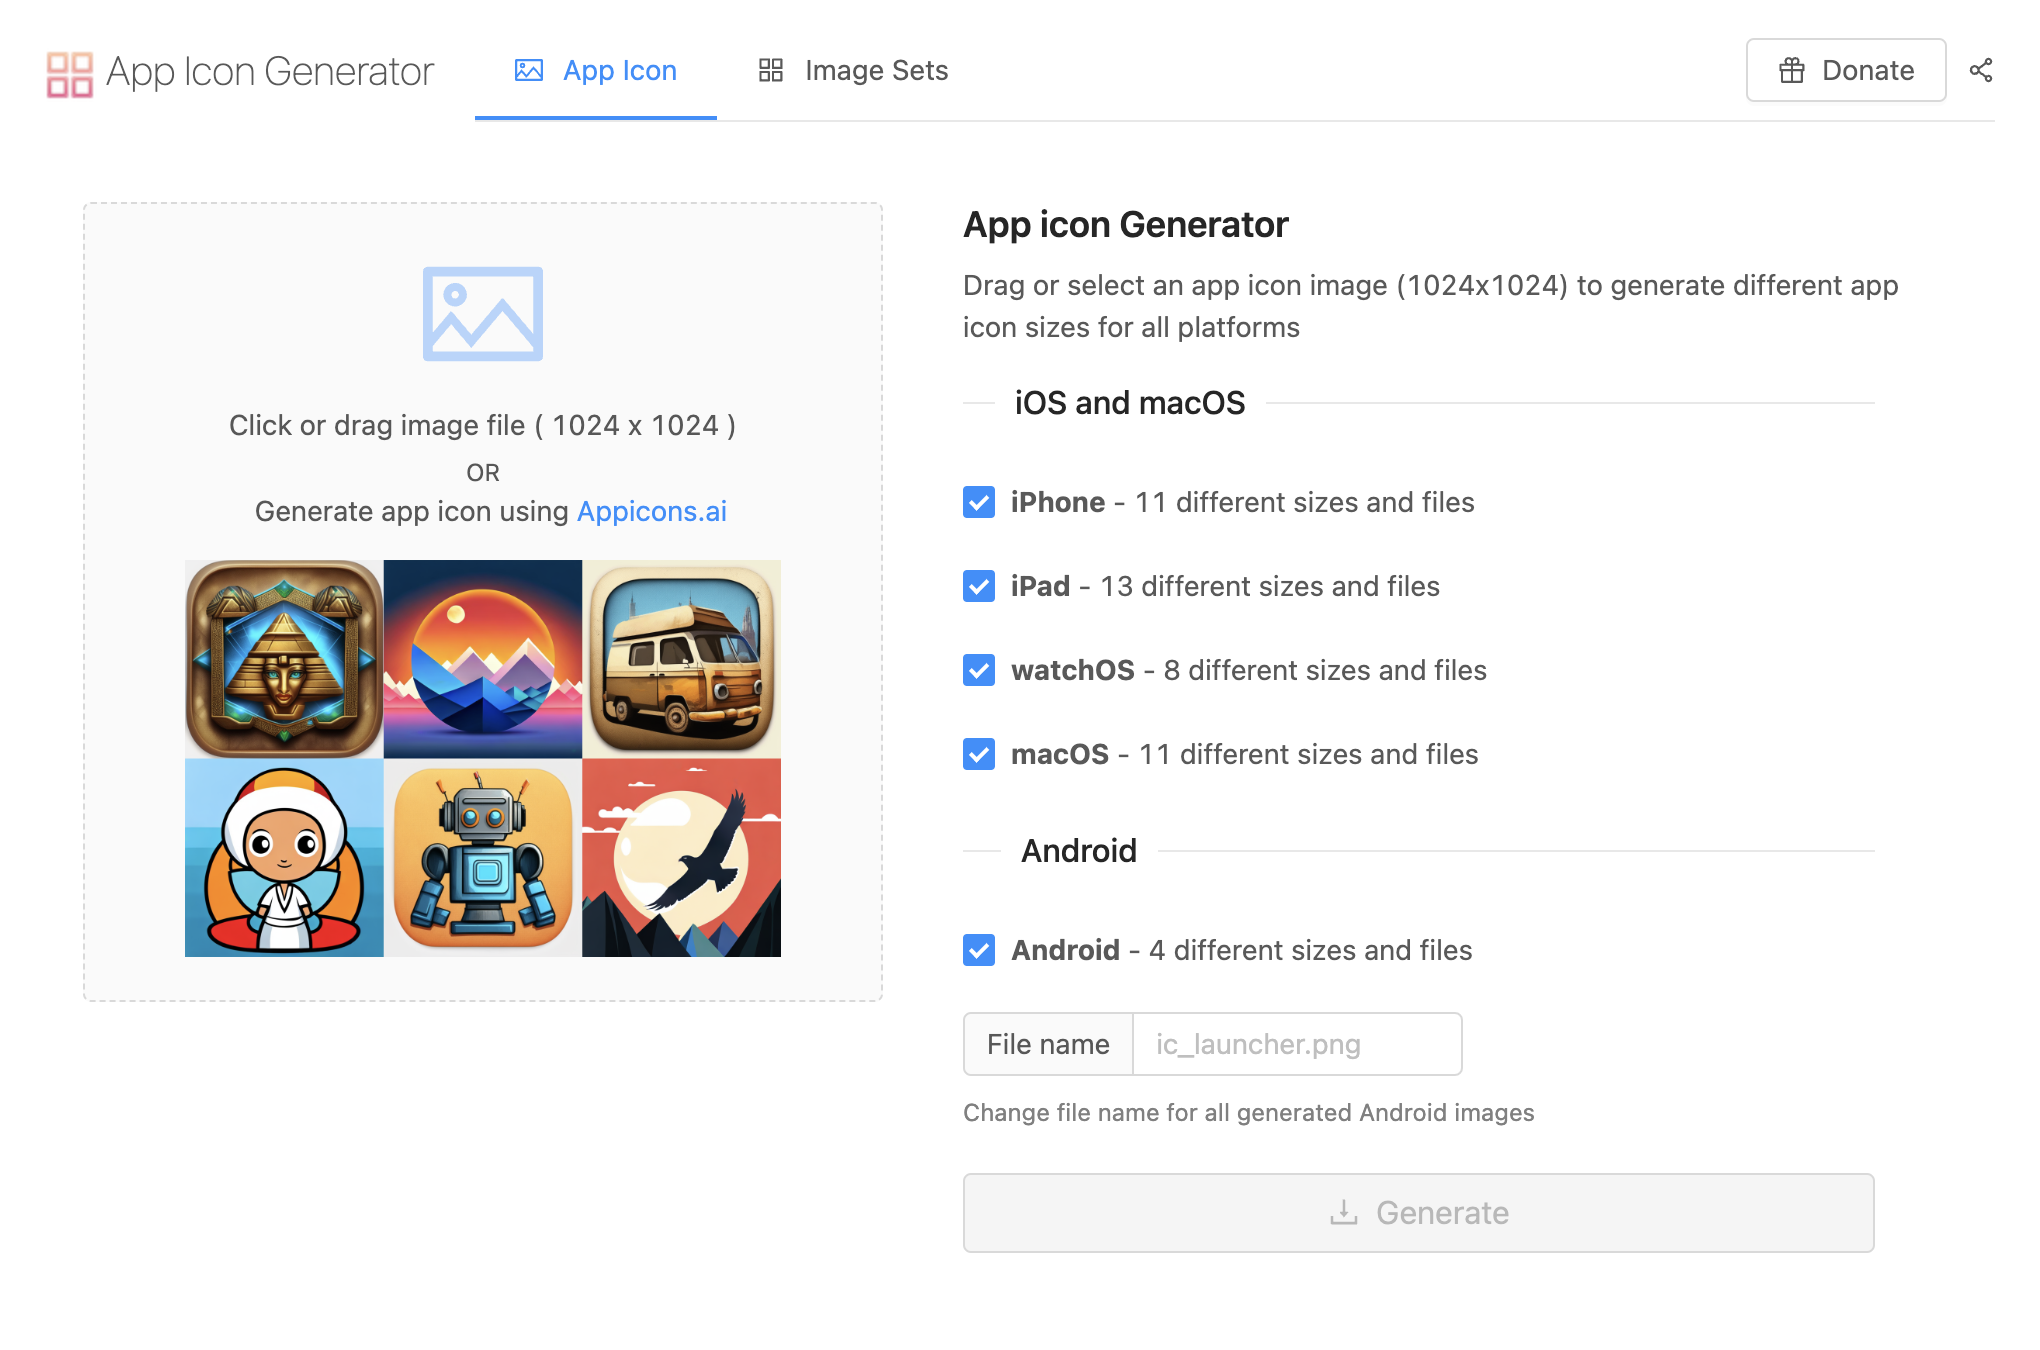The height and width of the screenshot is (1350, 2040).
Task: Select the camper van sample icon
Action: pyautogui.click(x=681, y=658)
